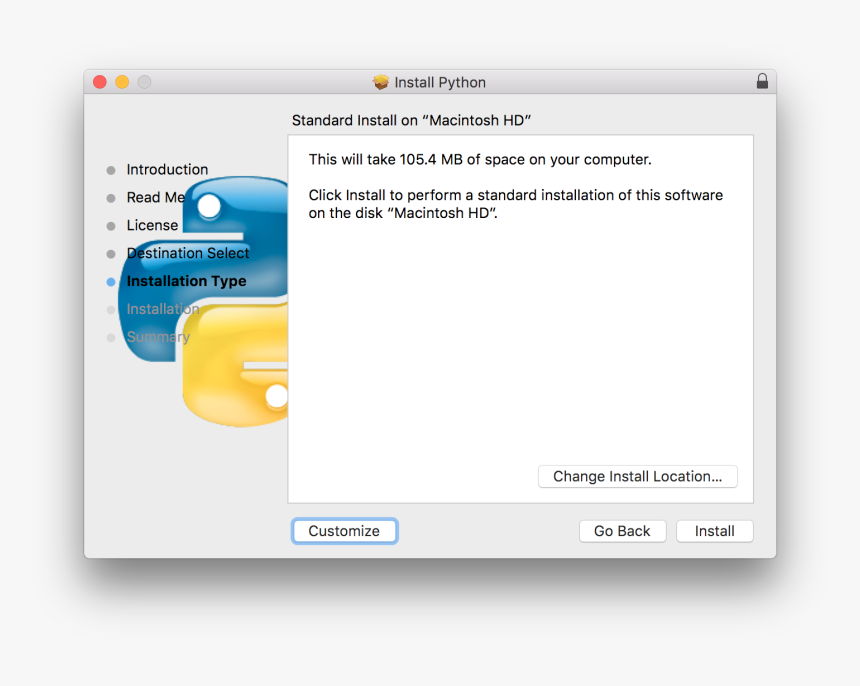Click the Install button
860x686 pixels.
click(x=715, y=531)
